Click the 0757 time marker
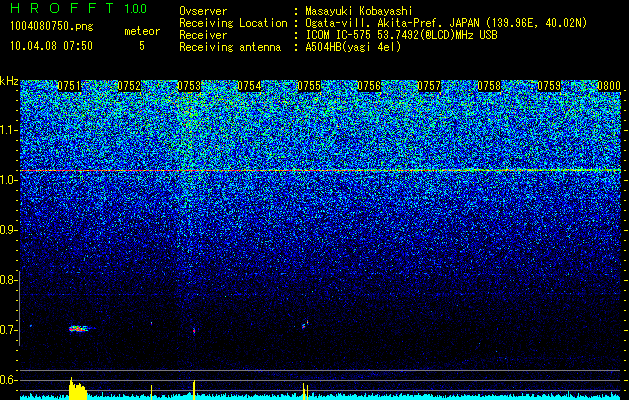Image resolution: width=629 pixels, height=400 pixels. click(x=429, y=86)
